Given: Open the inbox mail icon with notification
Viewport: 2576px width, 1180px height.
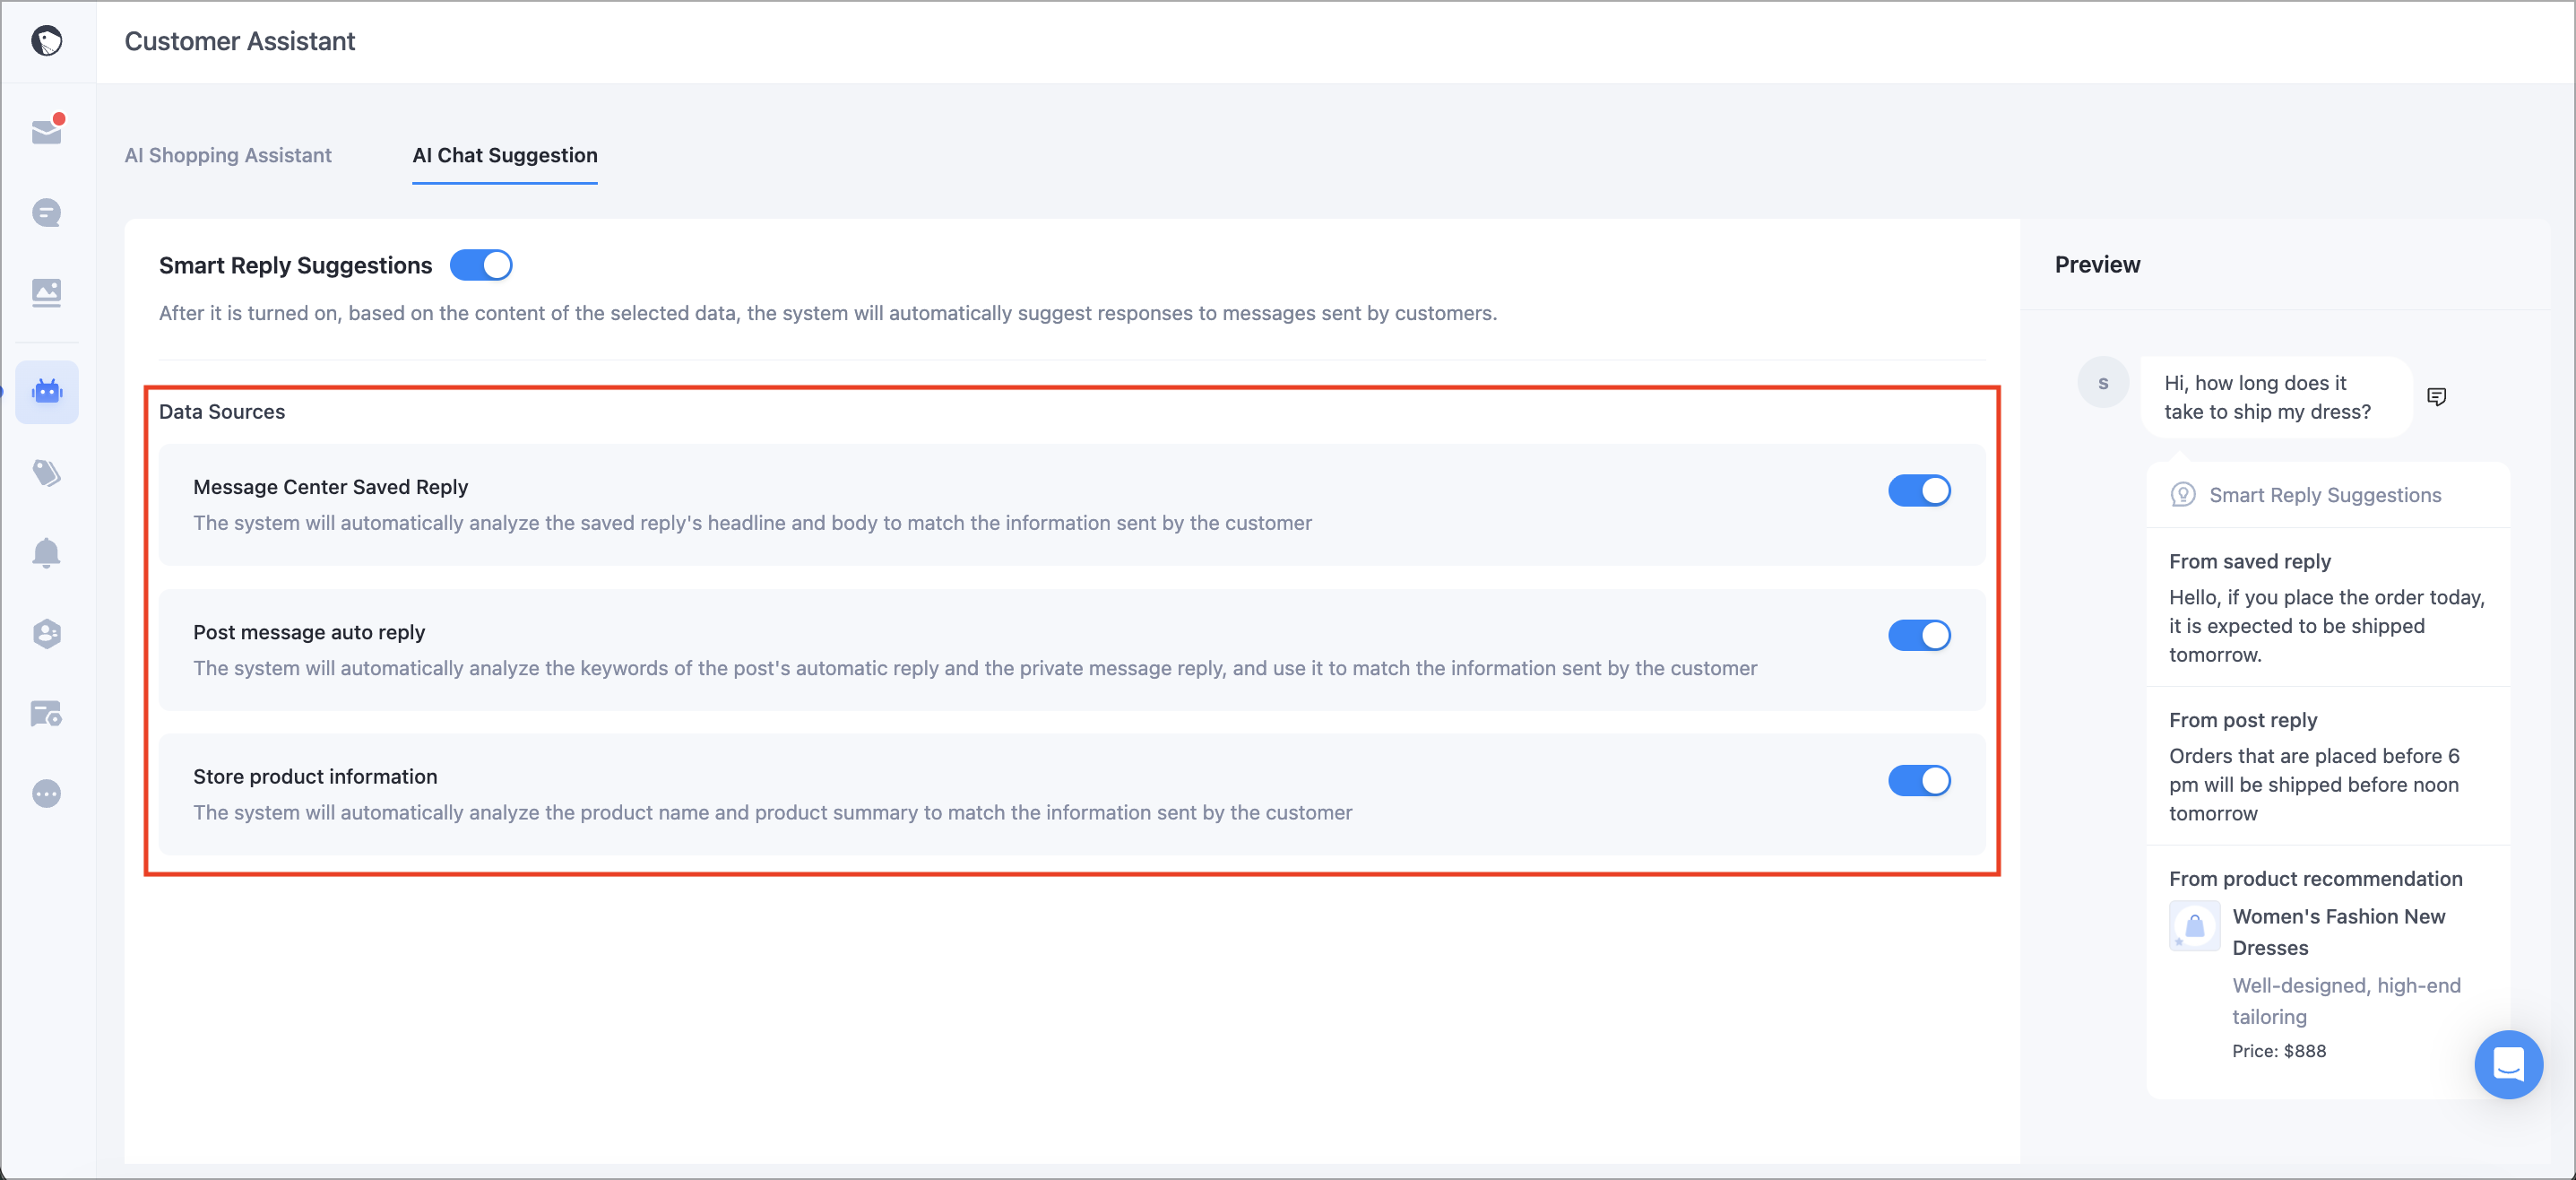Looking at the screenshot, I should coord(47,130).
